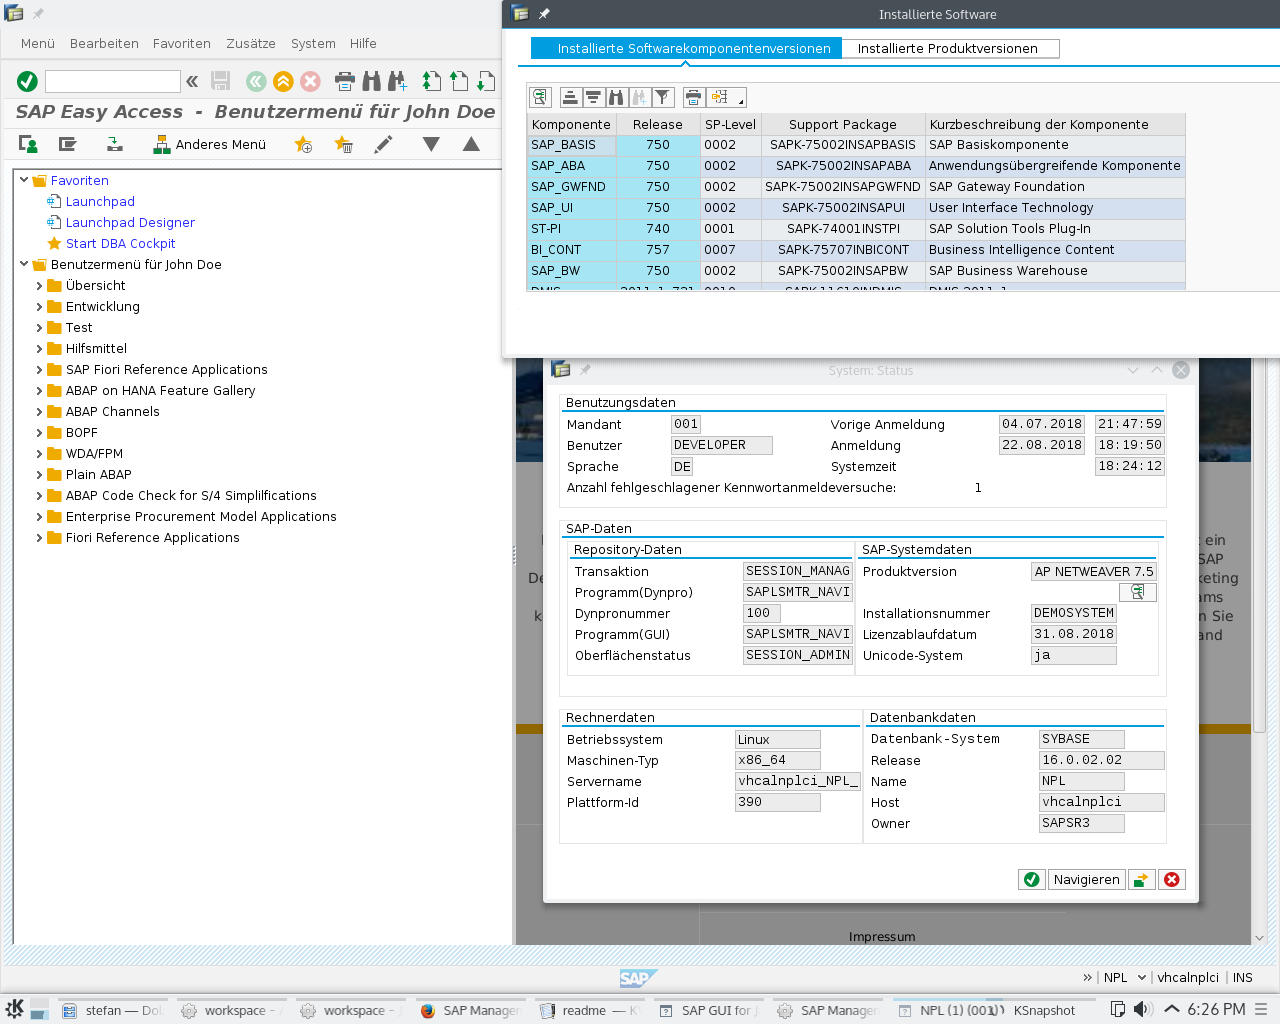
Task: Switch to Installierte Produktversionen tab
Action: coord(947,49)
